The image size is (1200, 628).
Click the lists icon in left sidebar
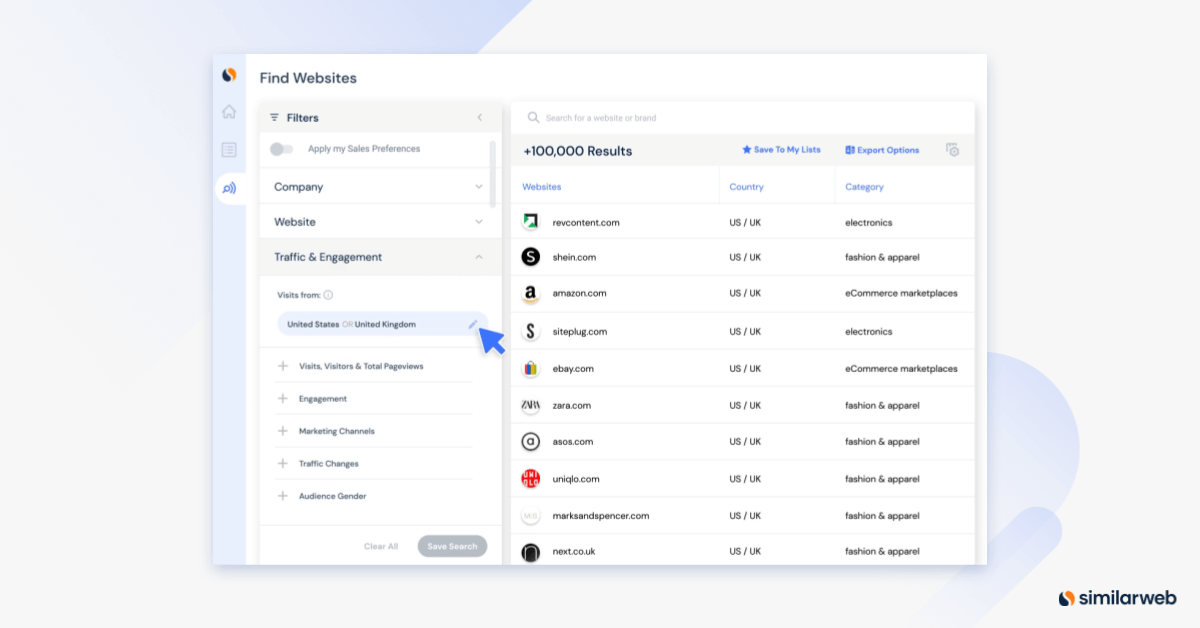tap(229, 149)
